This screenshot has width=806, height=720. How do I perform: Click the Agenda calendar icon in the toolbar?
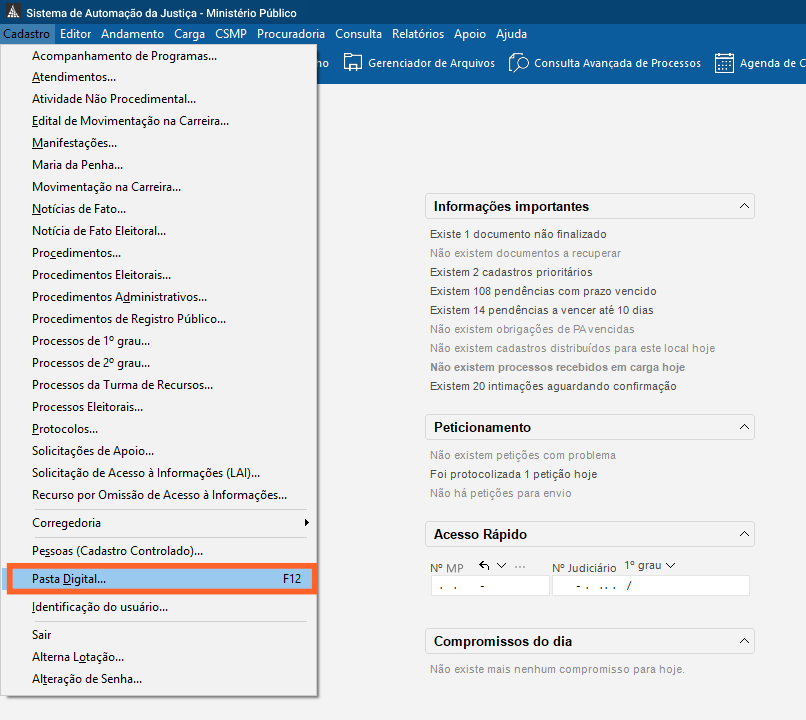725,62
